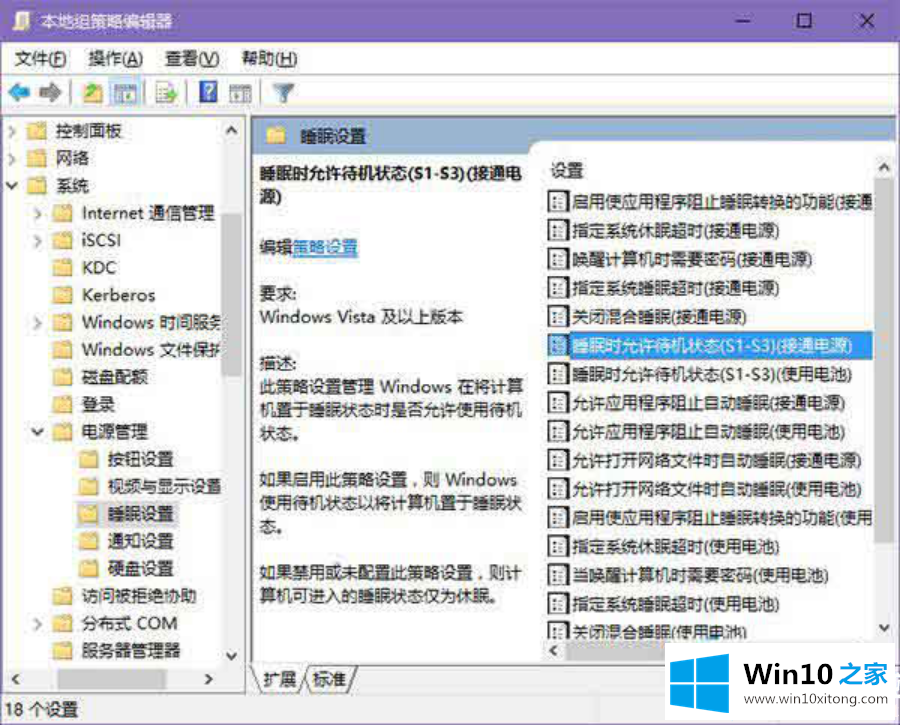The width and height of the screenshot is (900, 725).
Task: Switch to the 标准 tab
Action: [329, 680]
